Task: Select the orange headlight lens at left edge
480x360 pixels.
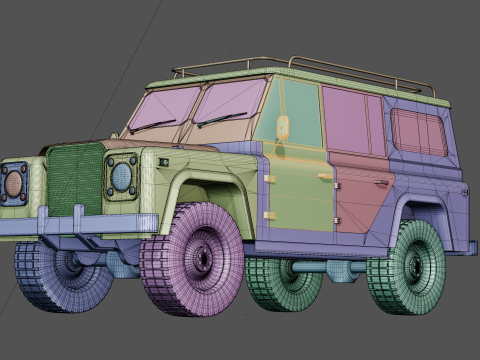Action: tap(13, 184)
